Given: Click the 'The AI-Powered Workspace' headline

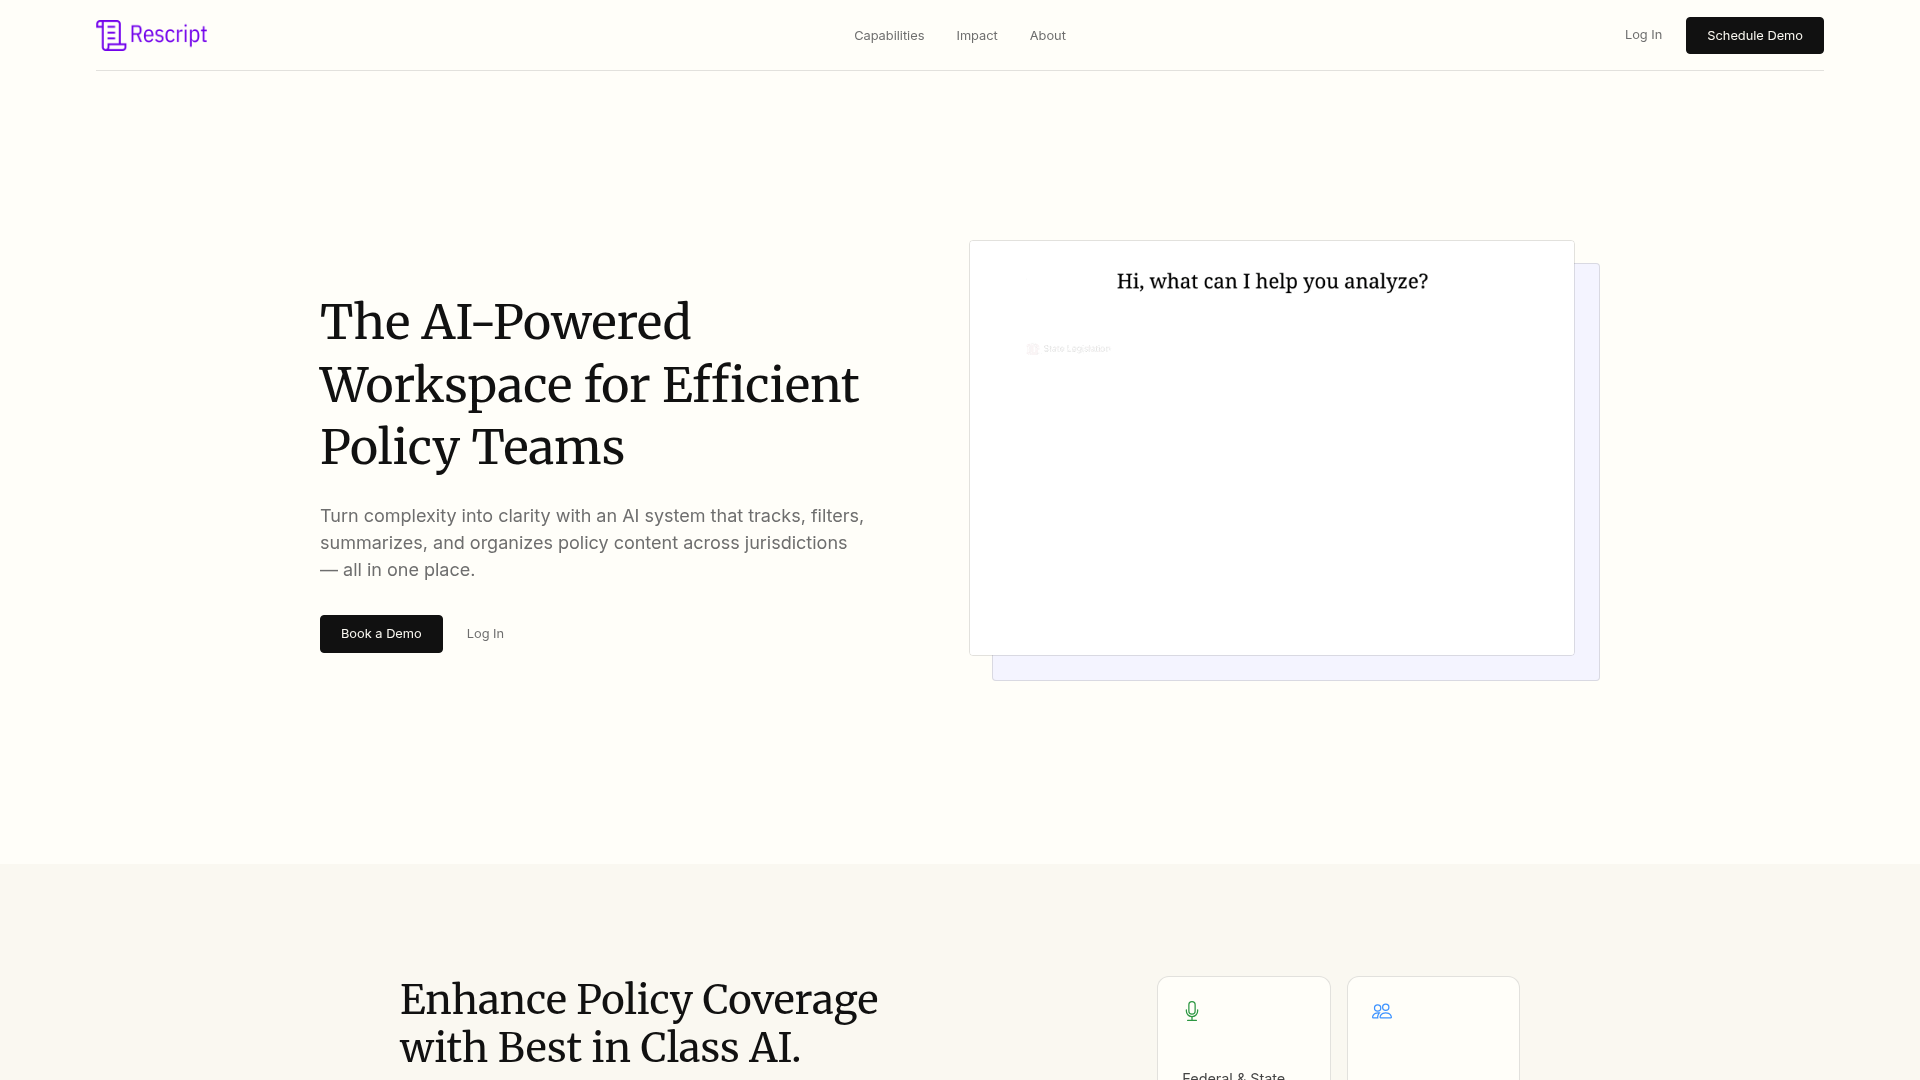Looking at the screenshot, I should 589,385.
